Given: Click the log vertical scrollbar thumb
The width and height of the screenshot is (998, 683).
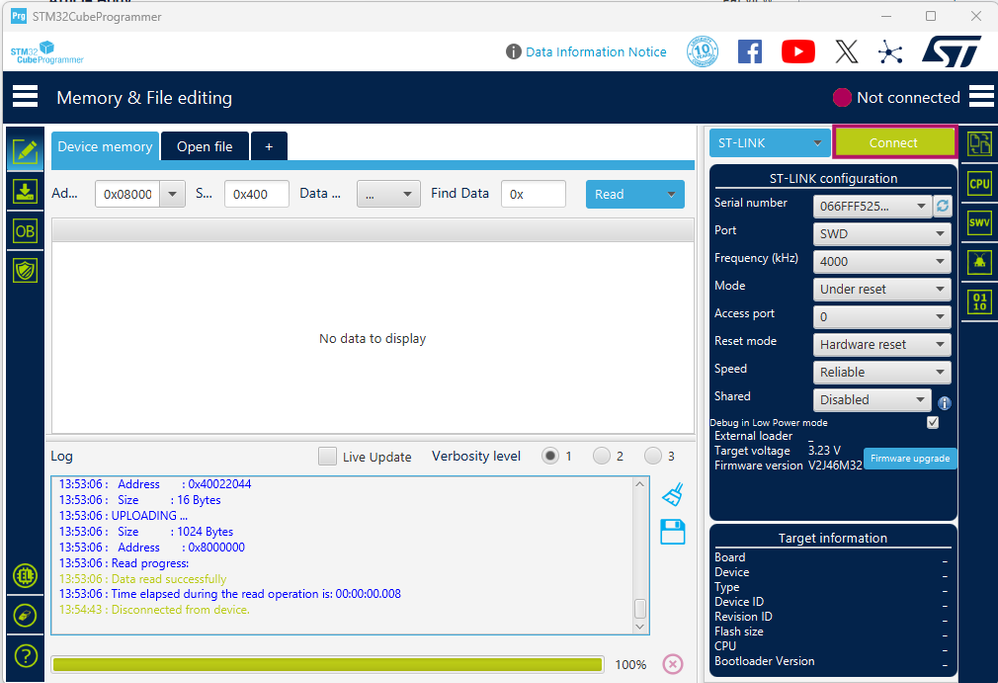Looking at the screenshot, I should click(x=640, y=609).
